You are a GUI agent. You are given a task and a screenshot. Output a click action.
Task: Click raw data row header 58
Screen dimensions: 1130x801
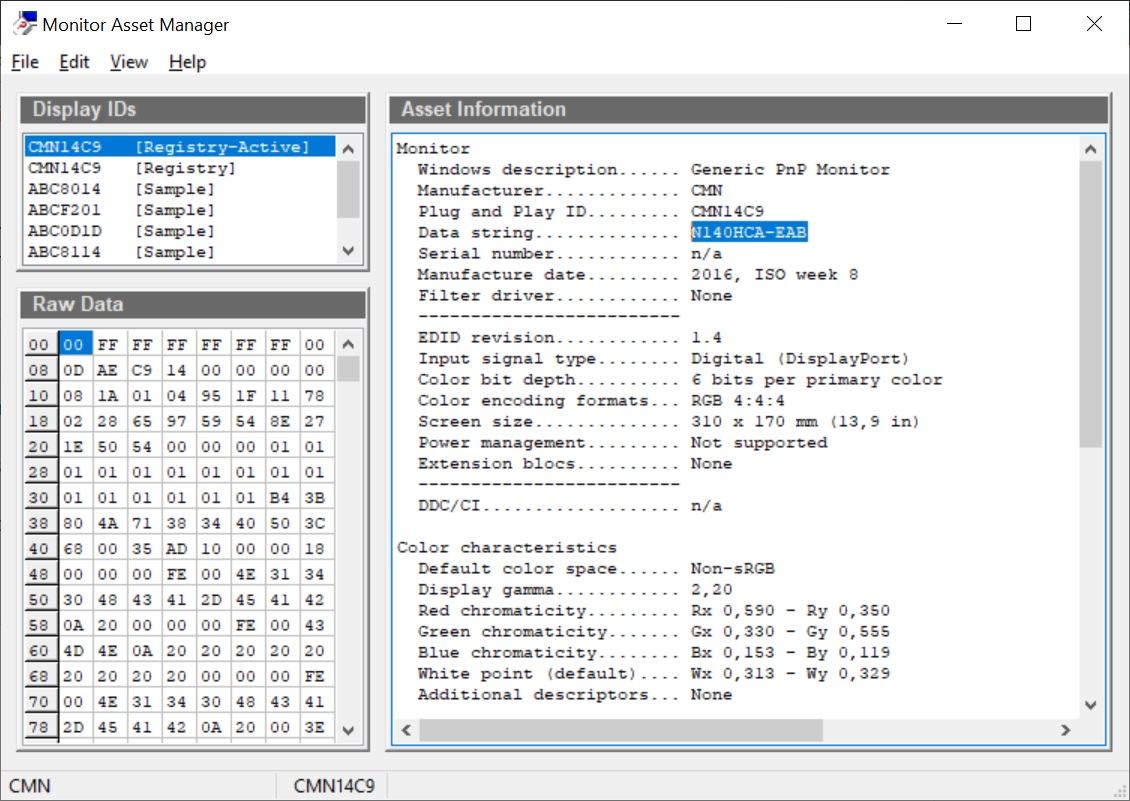tap(39, 625)
